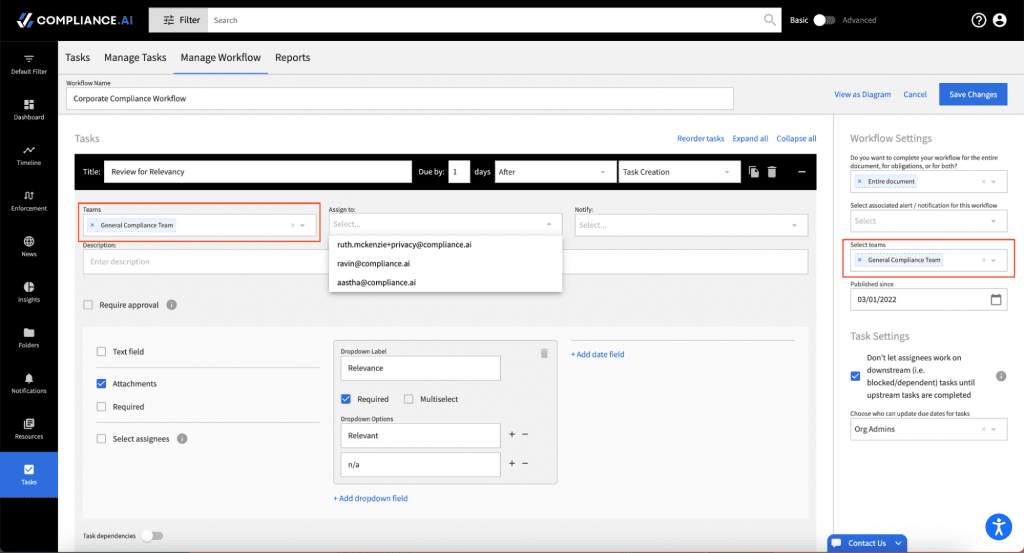
Task: Delete the Relevance dropdown field
Action: coord(544,353)
